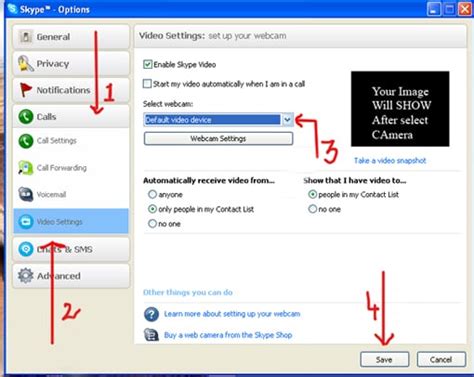Click the green Calls phone icon
Image resolution: width=474 pixels, height=377 pixels.
[x=26, y=117]
